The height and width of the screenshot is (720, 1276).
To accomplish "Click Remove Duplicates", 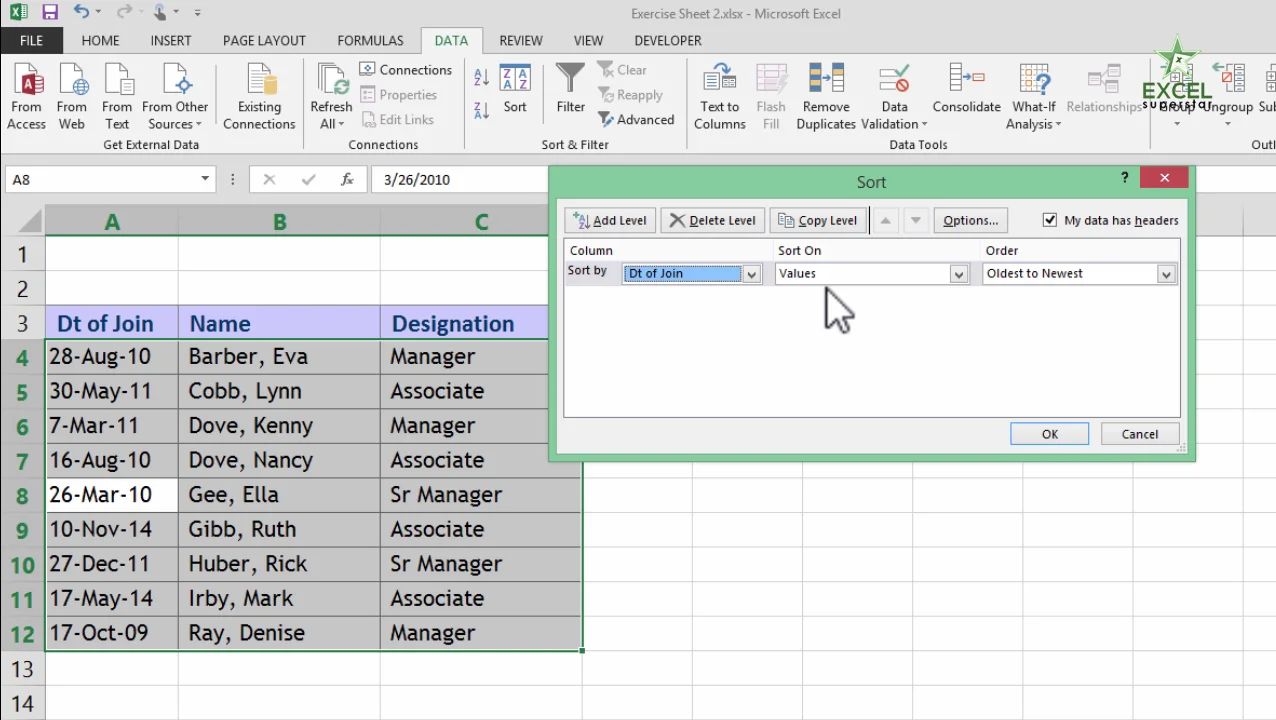I will 826,97.
